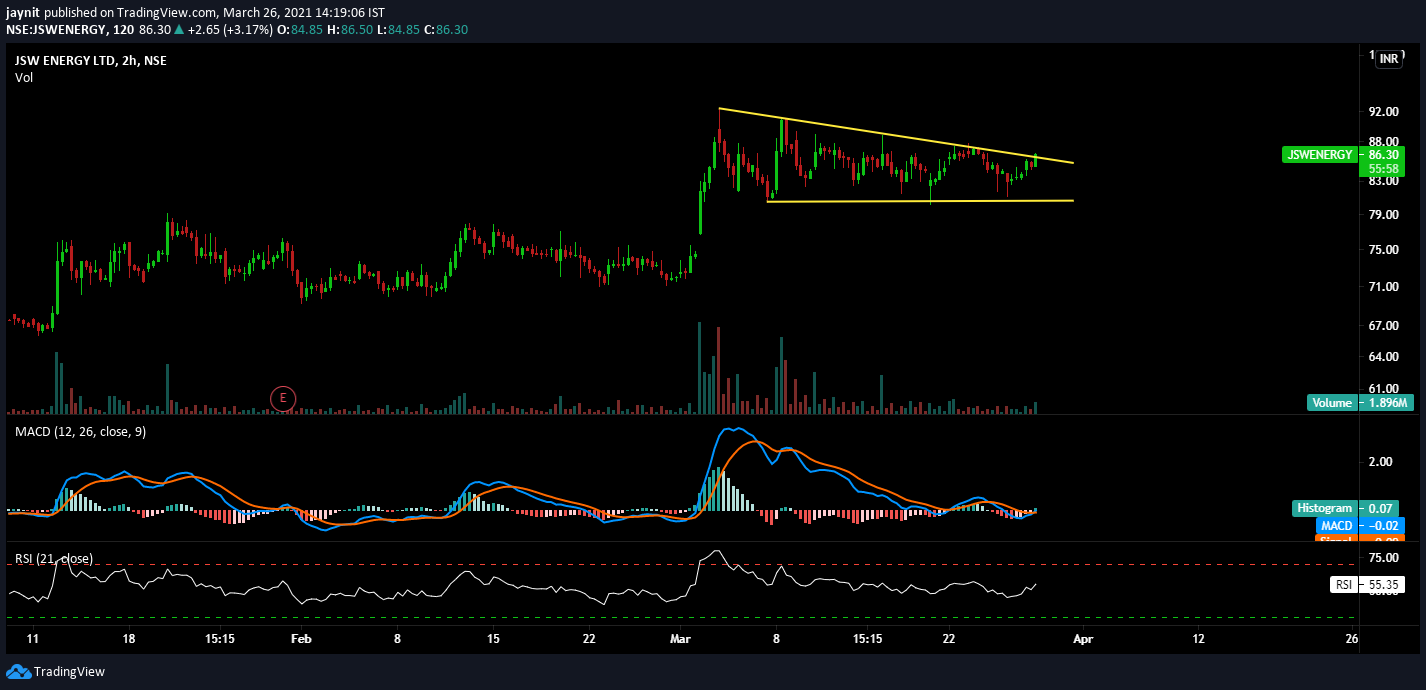Click the Histogram 0.07 value label
The height and width of the screenshot is (690, 1426).
pyautogui.click(x=1348, y=508)
